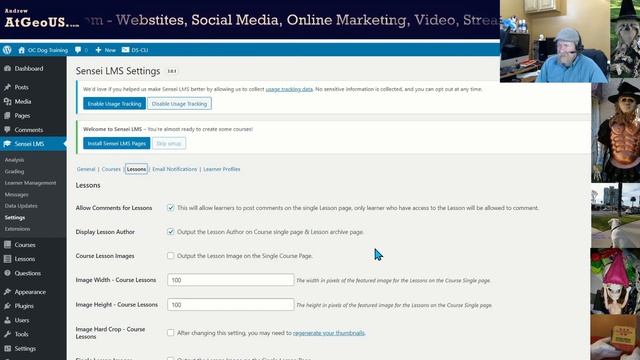The width and height of the screenshot is (640, 360).
Task: Click the Allow Comments for Lessons label
Action: (114, 208)
